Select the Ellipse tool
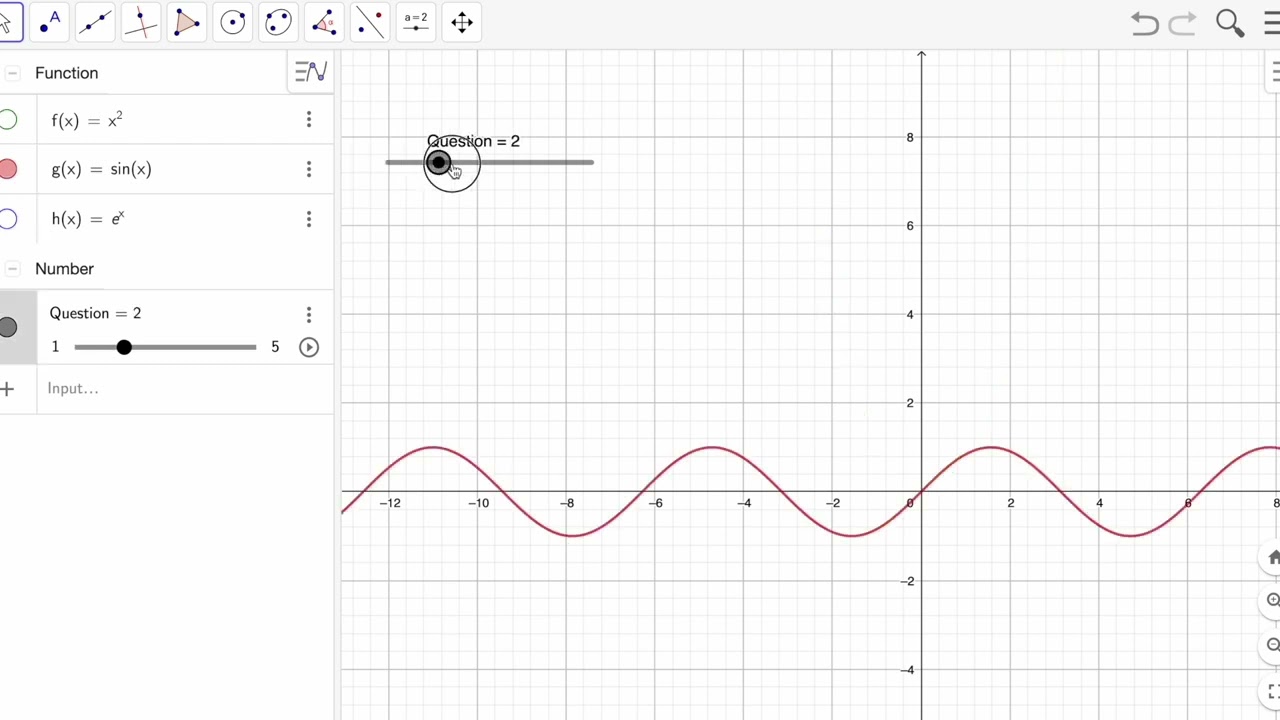 coord(279,22)
